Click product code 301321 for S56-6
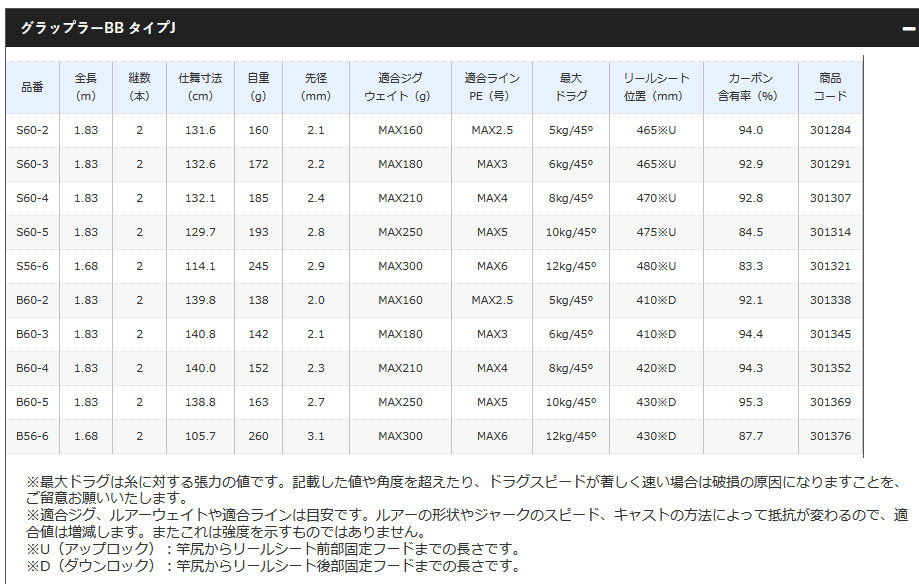The height and width of the screenshot is (584, 919). (x=830, y=266)
